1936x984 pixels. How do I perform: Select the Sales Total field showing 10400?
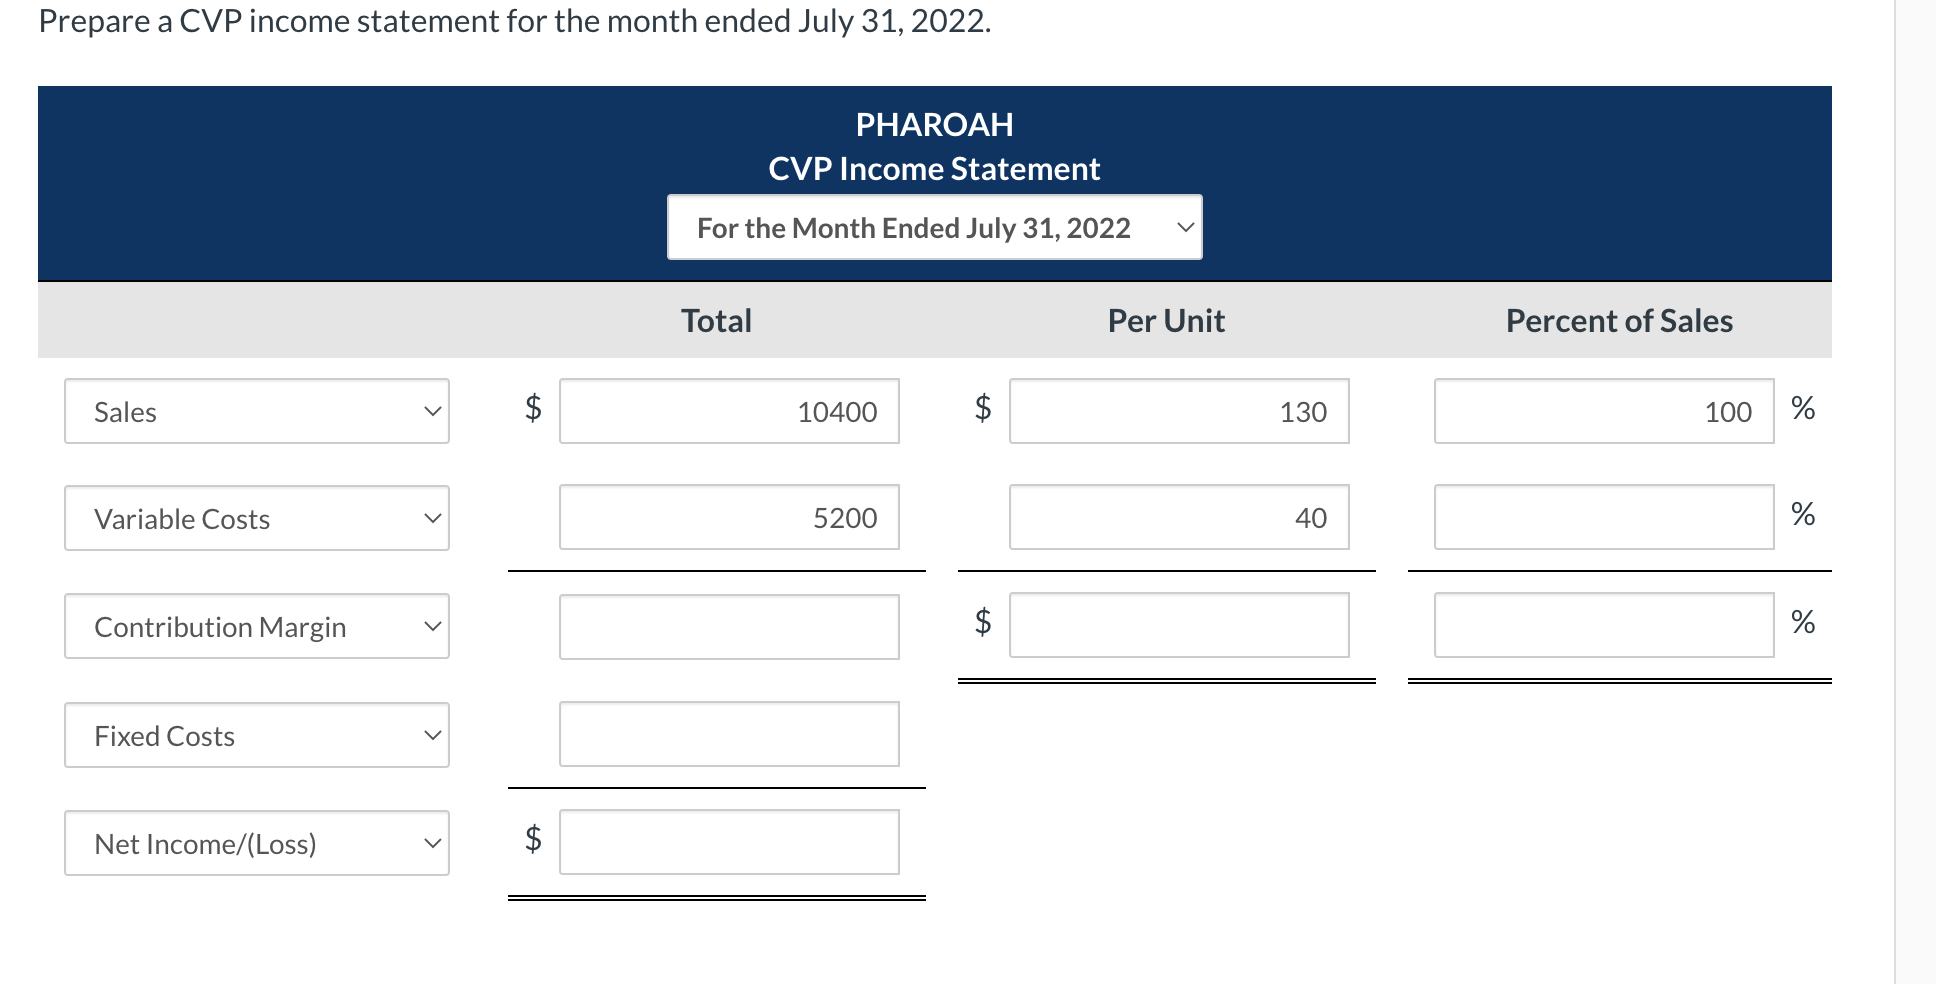[728, 411]
